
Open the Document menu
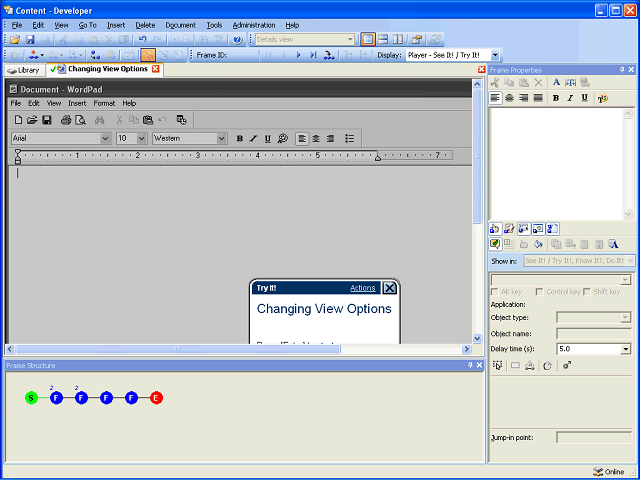point(180,25)
